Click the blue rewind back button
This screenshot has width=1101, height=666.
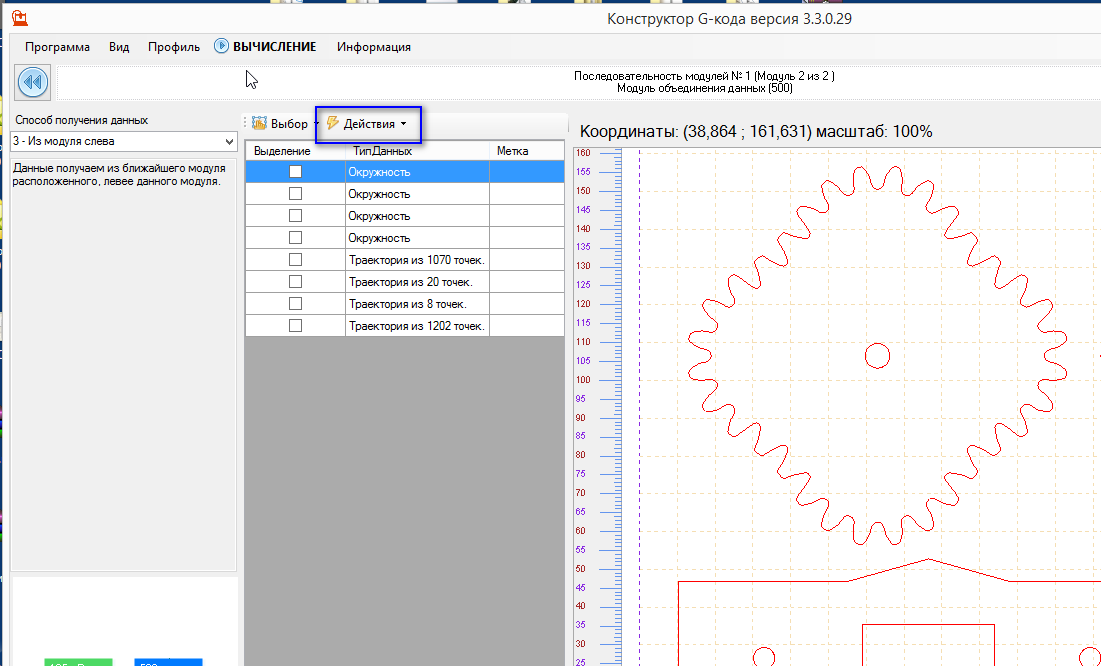[32, 82]
